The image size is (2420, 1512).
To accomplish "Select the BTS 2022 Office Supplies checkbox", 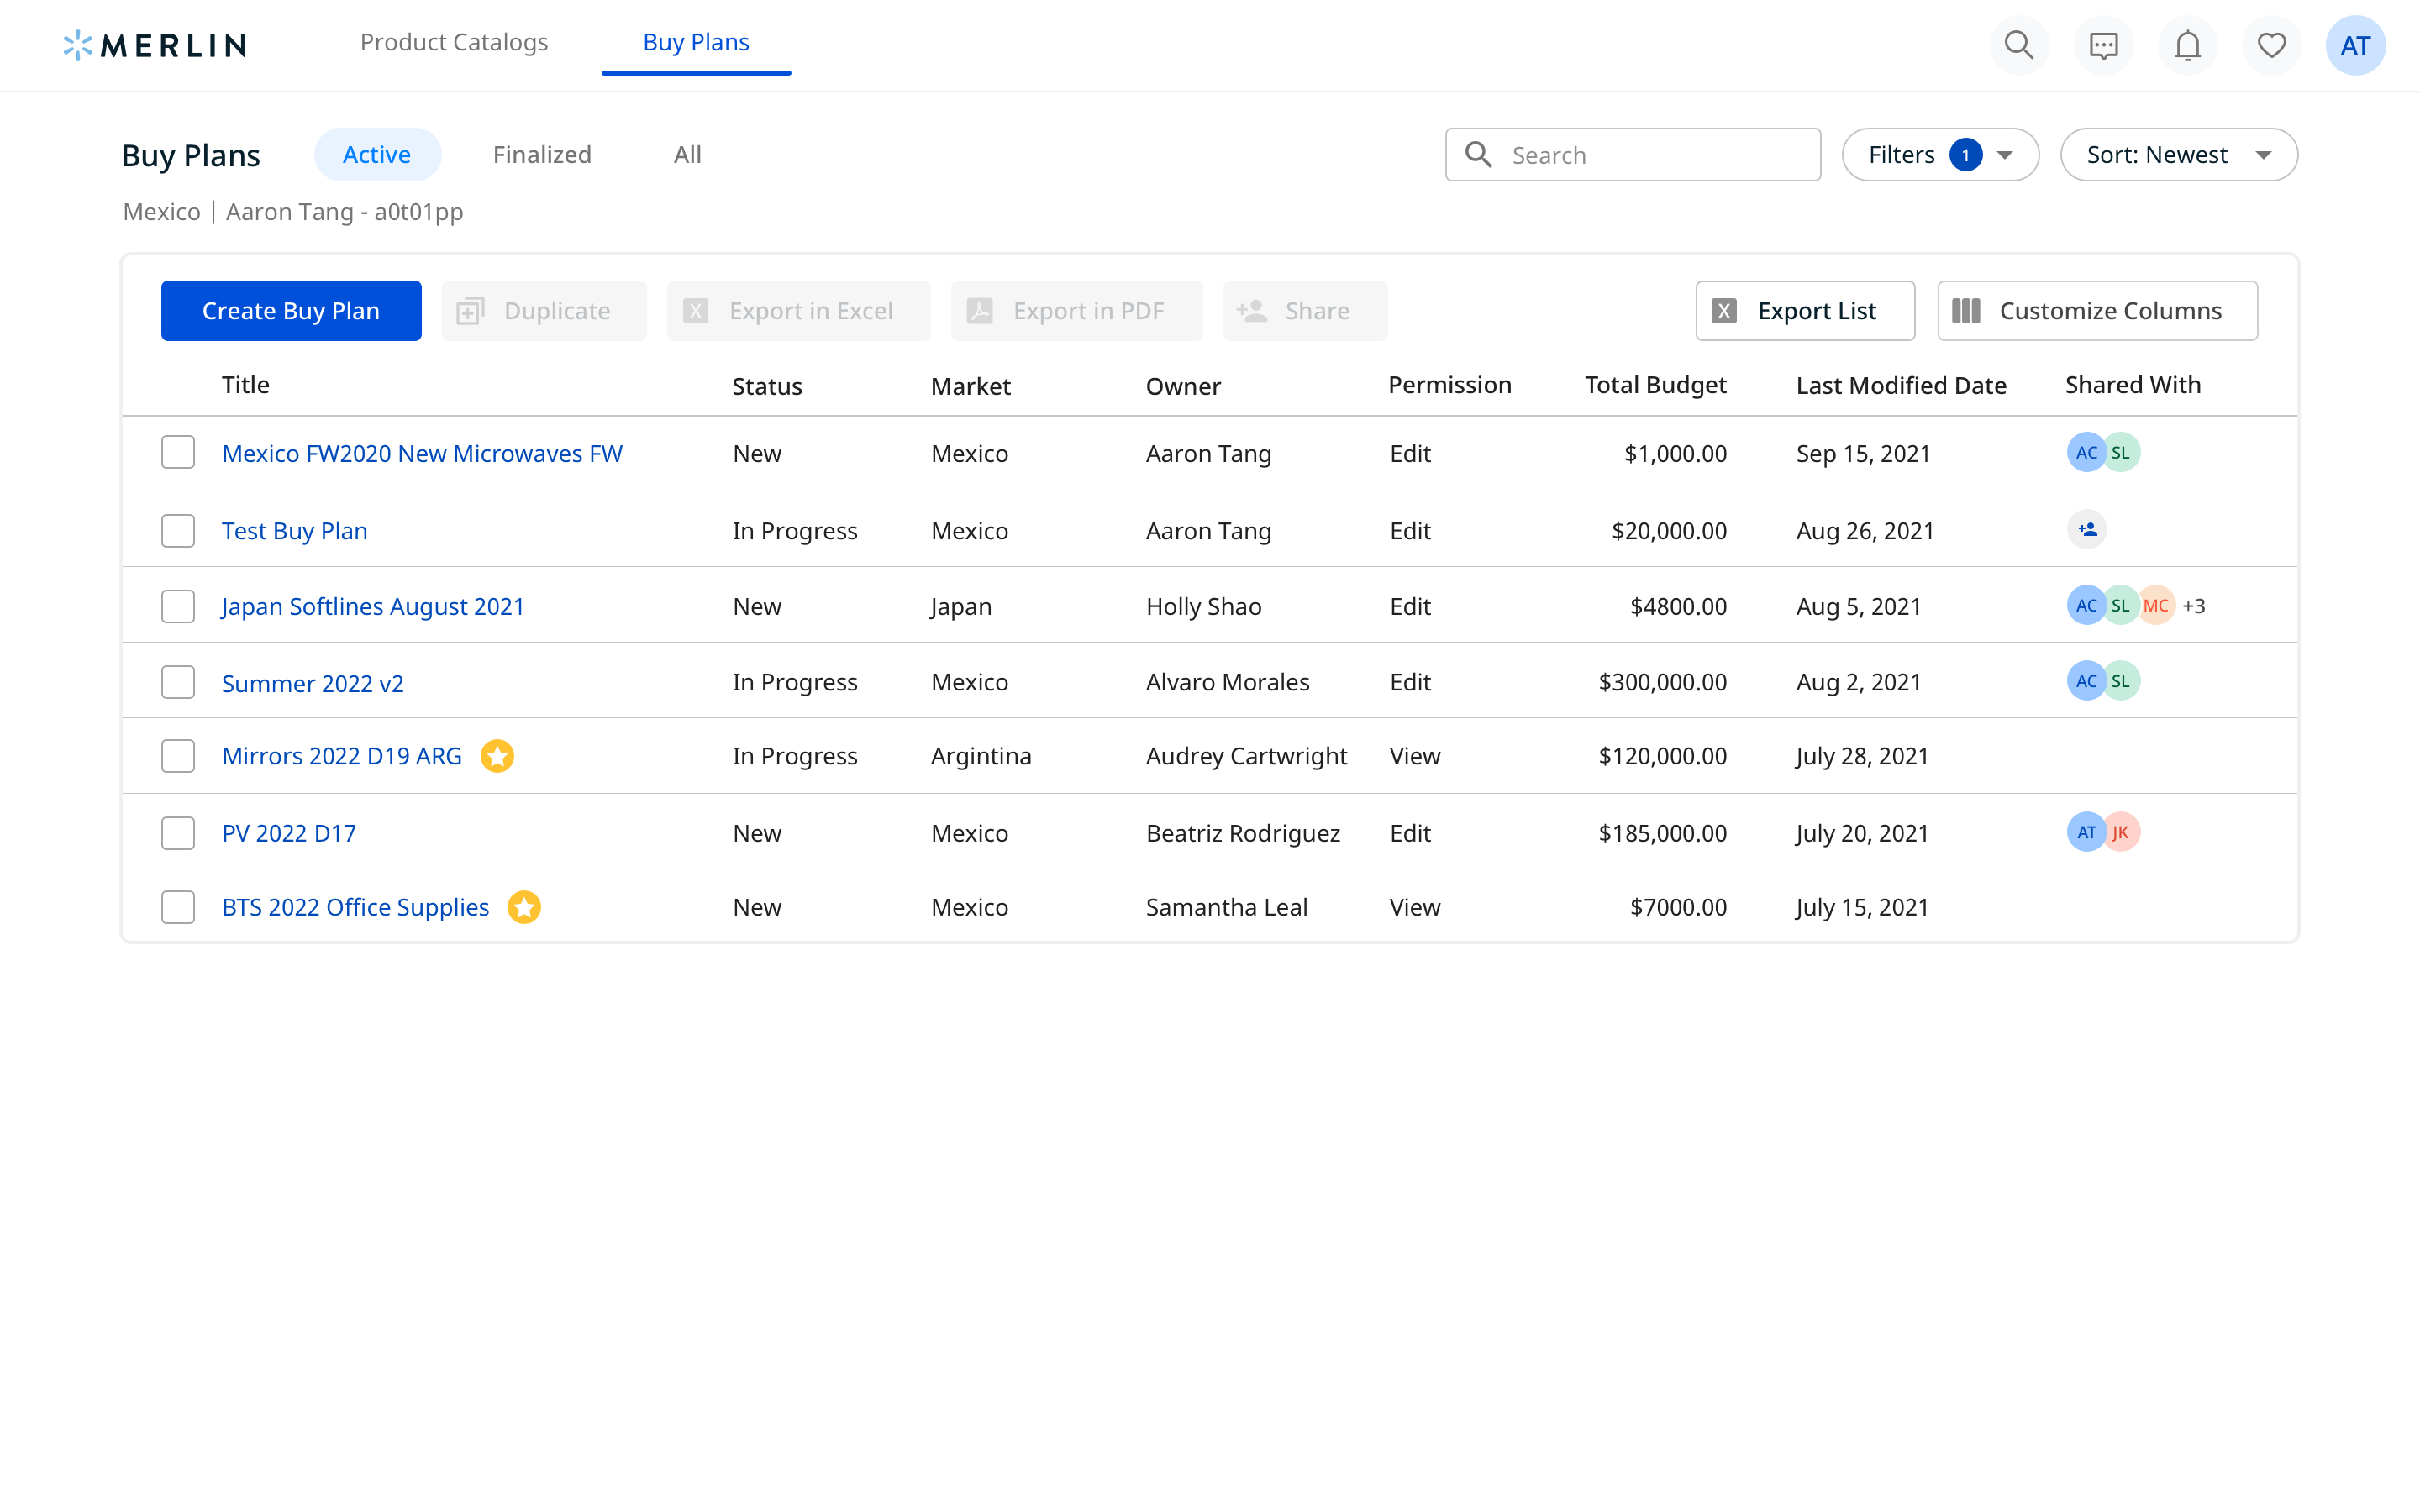I will point(177,907).
